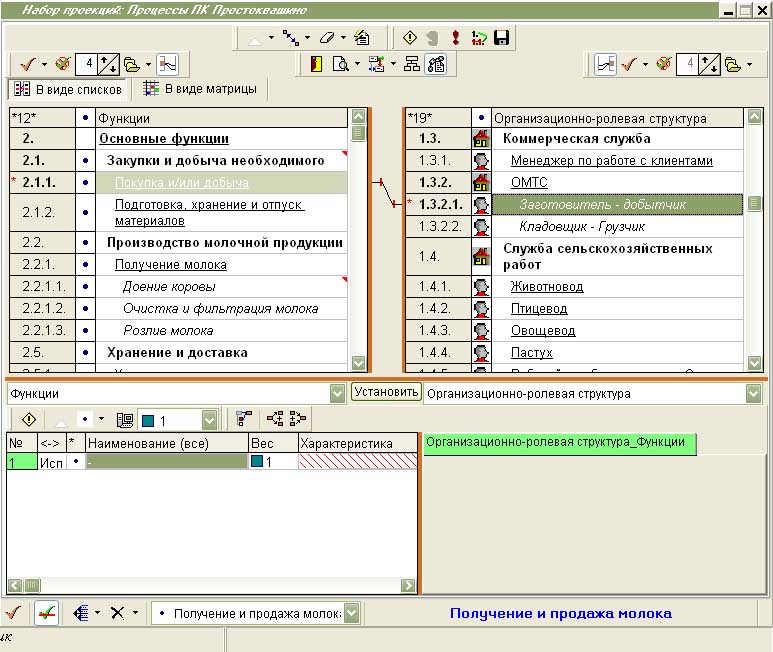Screen dimensions: 773x652
Task: Select the Покупка и/или добыча row
Action: (221, 182)
